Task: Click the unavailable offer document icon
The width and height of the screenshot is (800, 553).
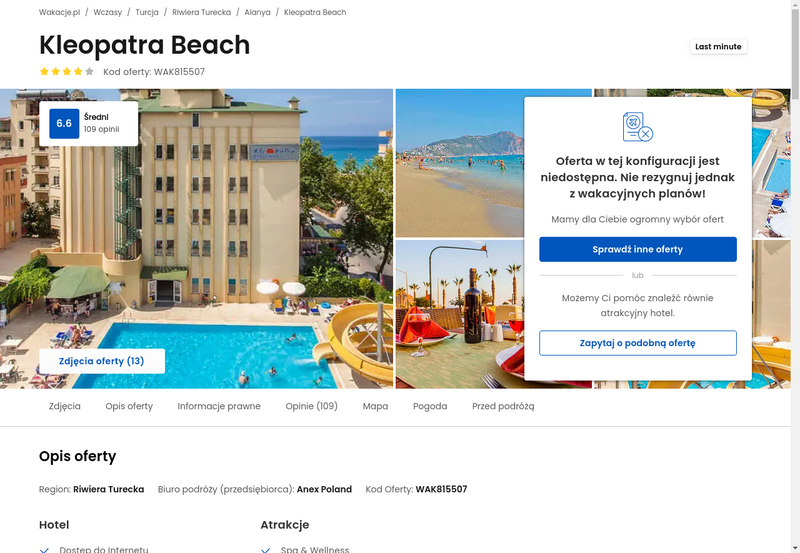Action: coord(638,127)
